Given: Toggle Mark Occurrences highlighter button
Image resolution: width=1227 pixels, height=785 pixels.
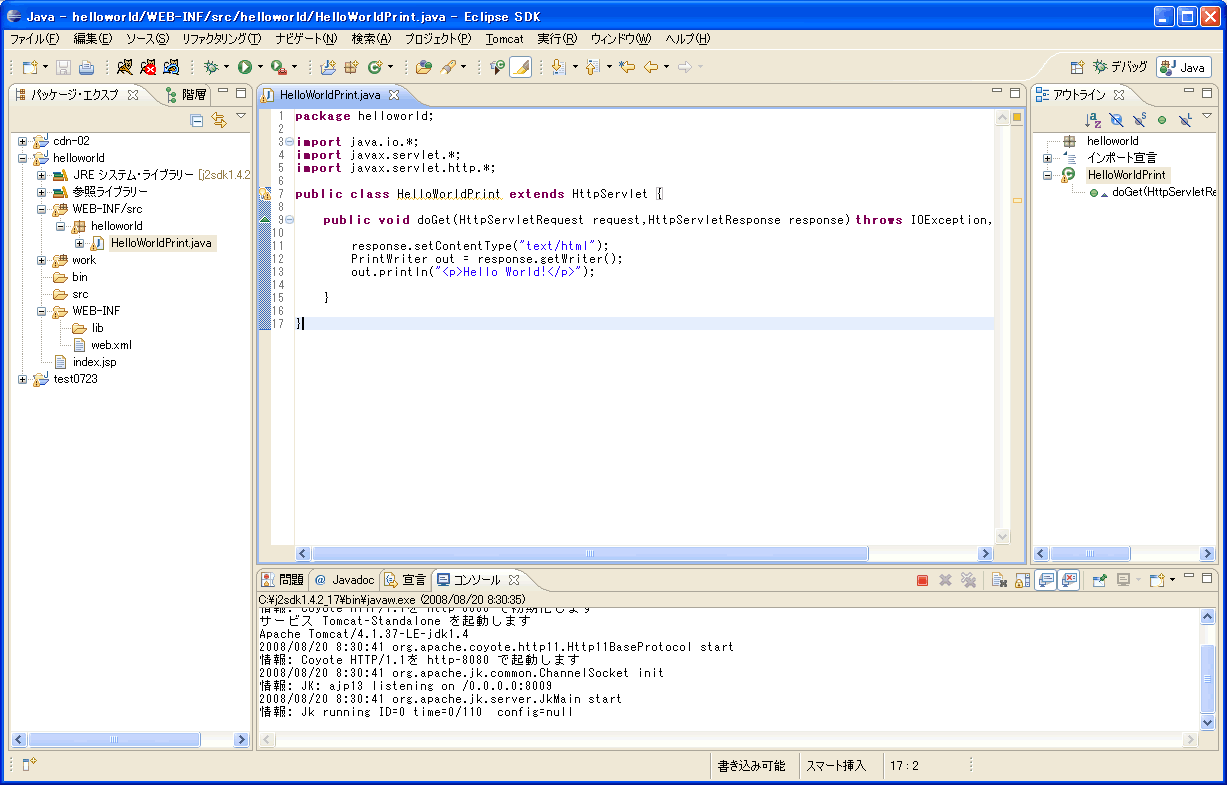Looking at the screenshot, I should [x=520, y=67].
